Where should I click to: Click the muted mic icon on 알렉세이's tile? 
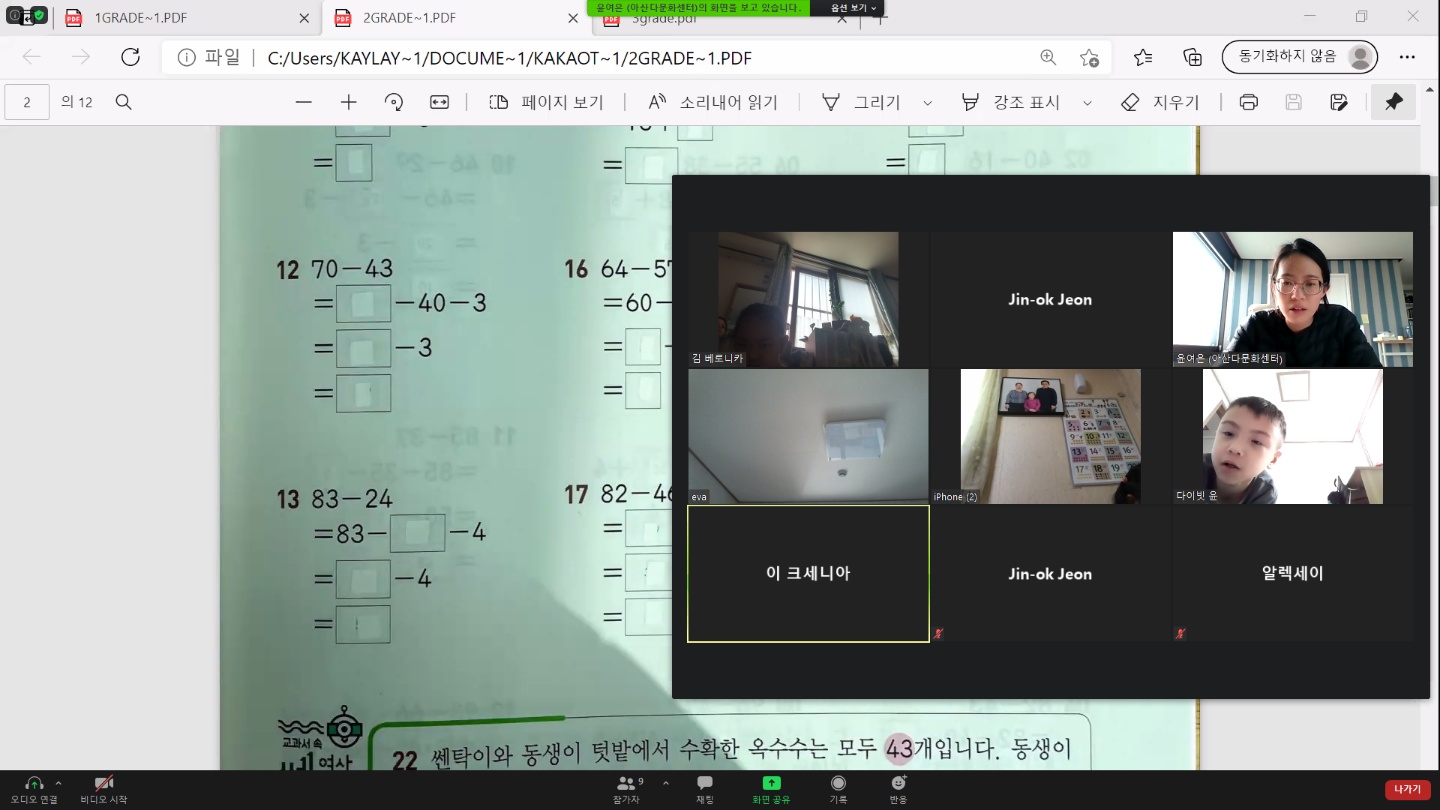tap(1181, 633)
